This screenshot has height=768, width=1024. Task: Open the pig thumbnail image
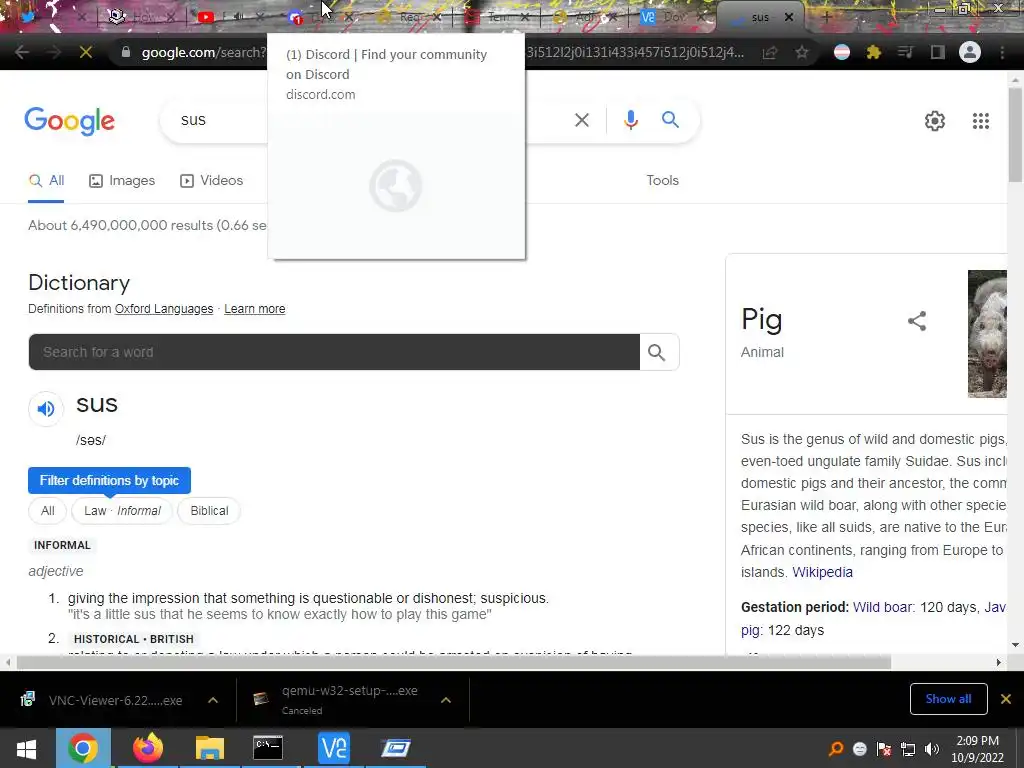(x=987, y=334)
